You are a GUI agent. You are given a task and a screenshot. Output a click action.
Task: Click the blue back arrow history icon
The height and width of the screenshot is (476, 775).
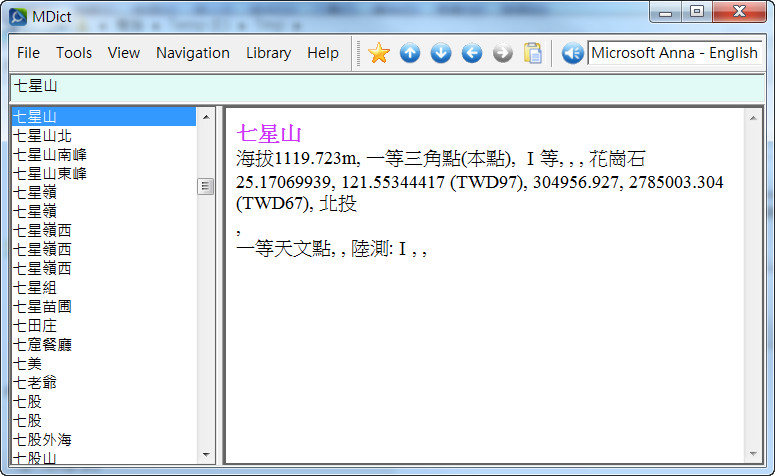coord(472,53)
